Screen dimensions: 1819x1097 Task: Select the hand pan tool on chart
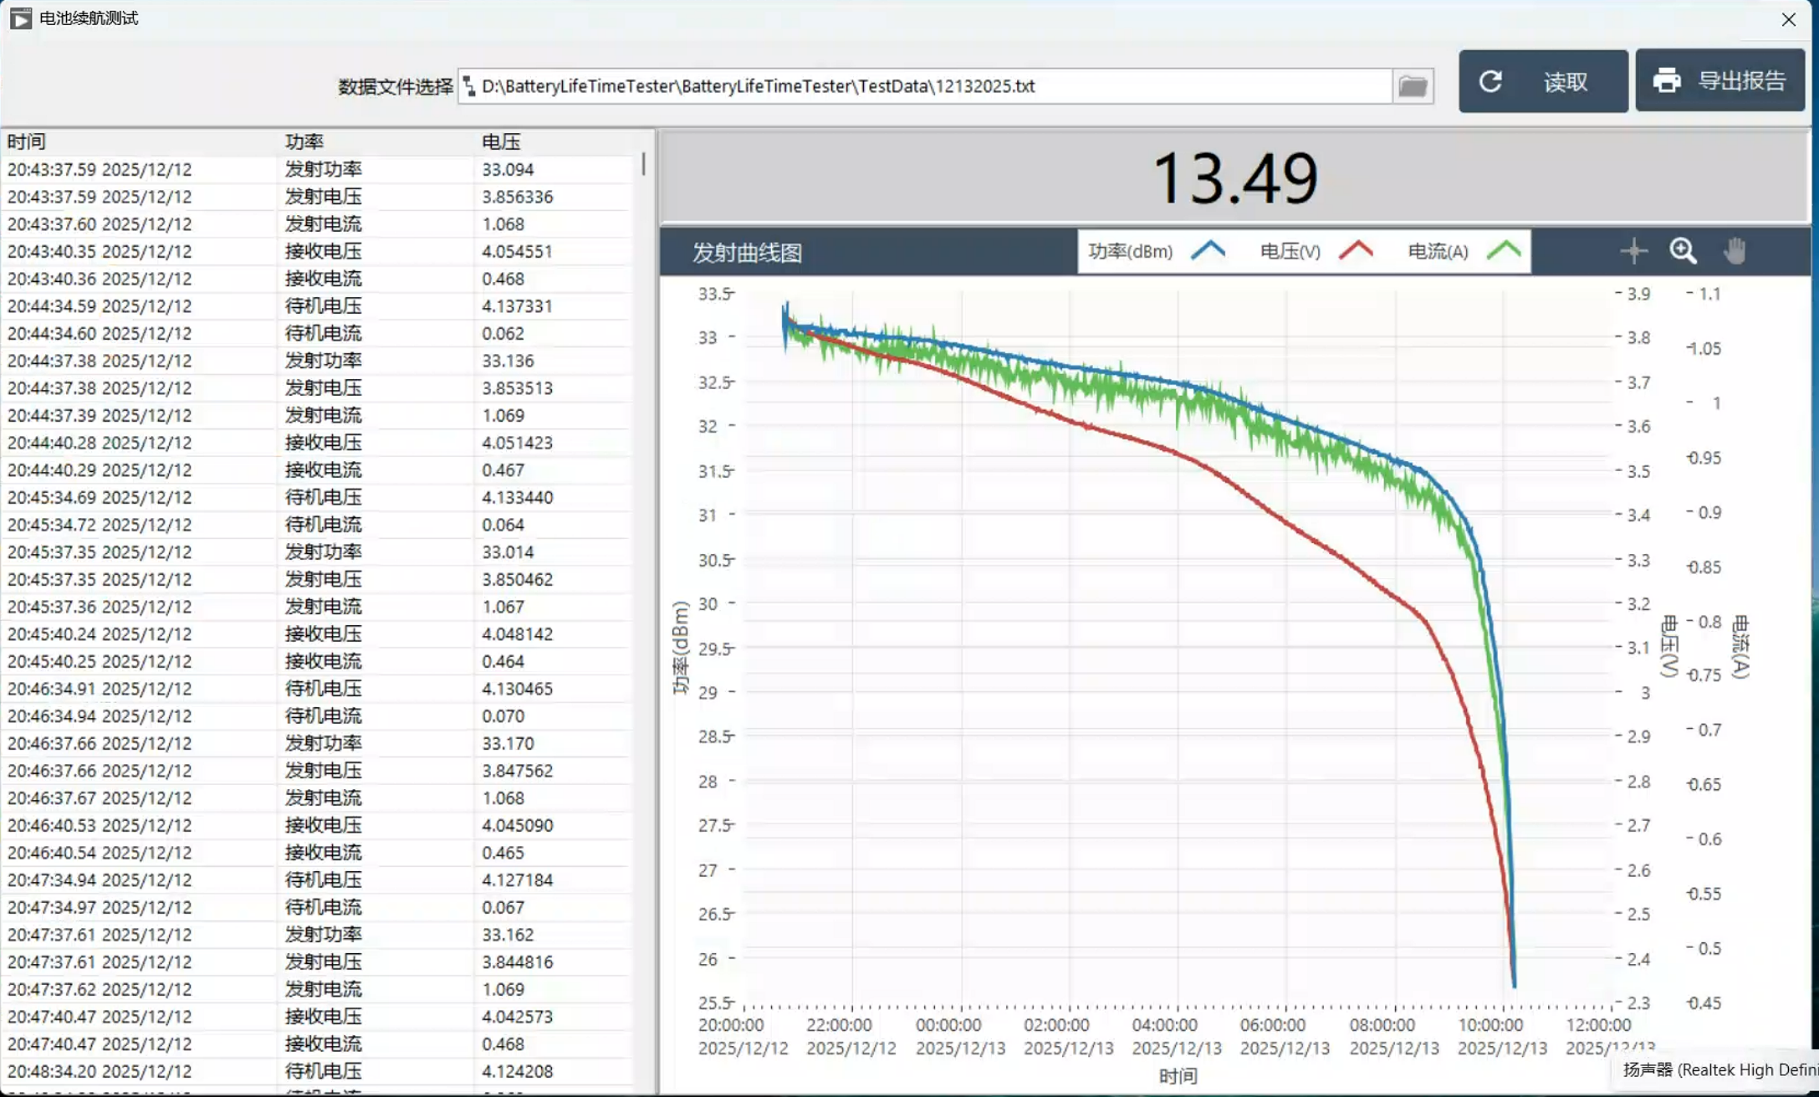pos(1735,251)
